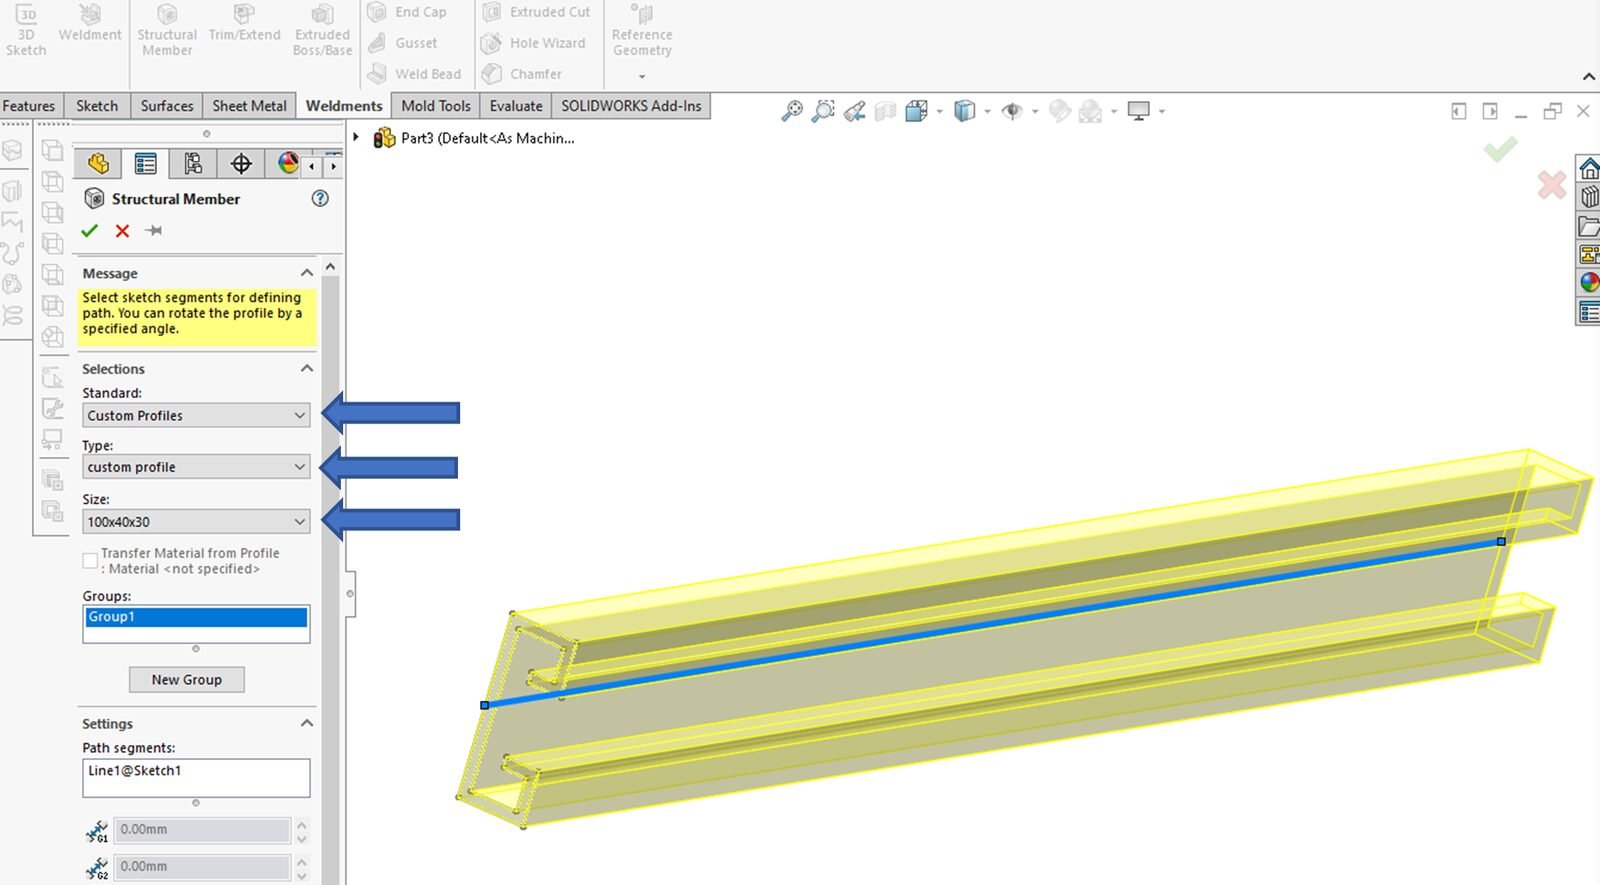Screen dimensions: 1600x885
Task: Switch to the Sheet Metal tab
Action: tap(249, 106)
